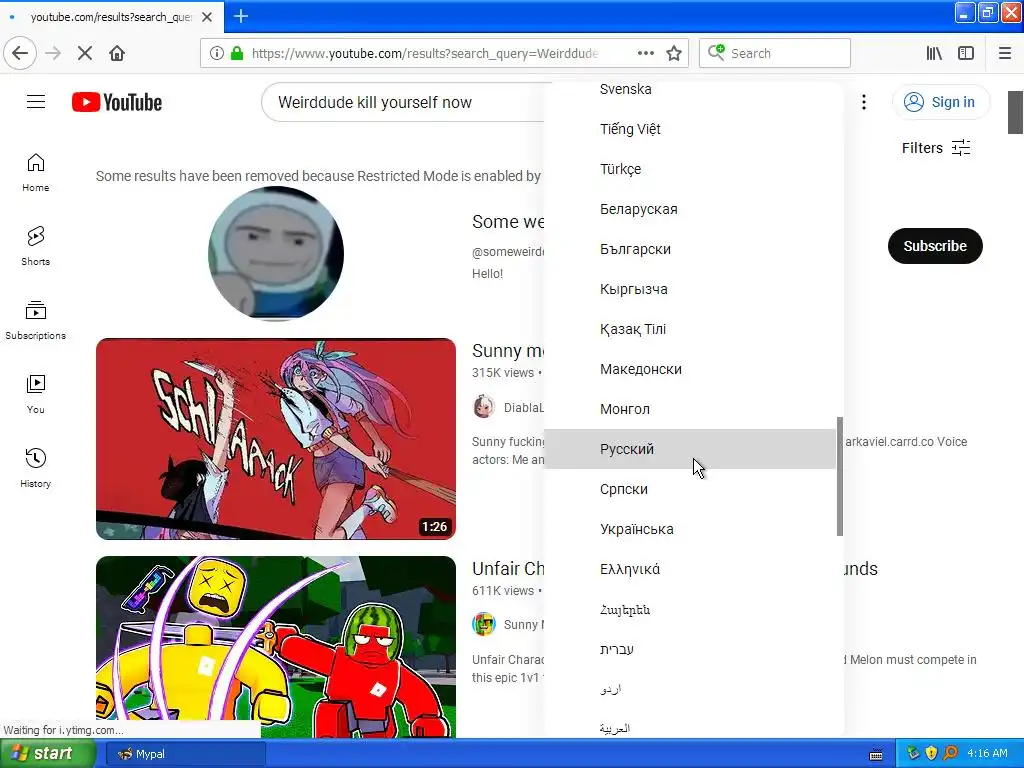
Task: Click the page vertical scrollbar thumb
Action: (1015, 112)
